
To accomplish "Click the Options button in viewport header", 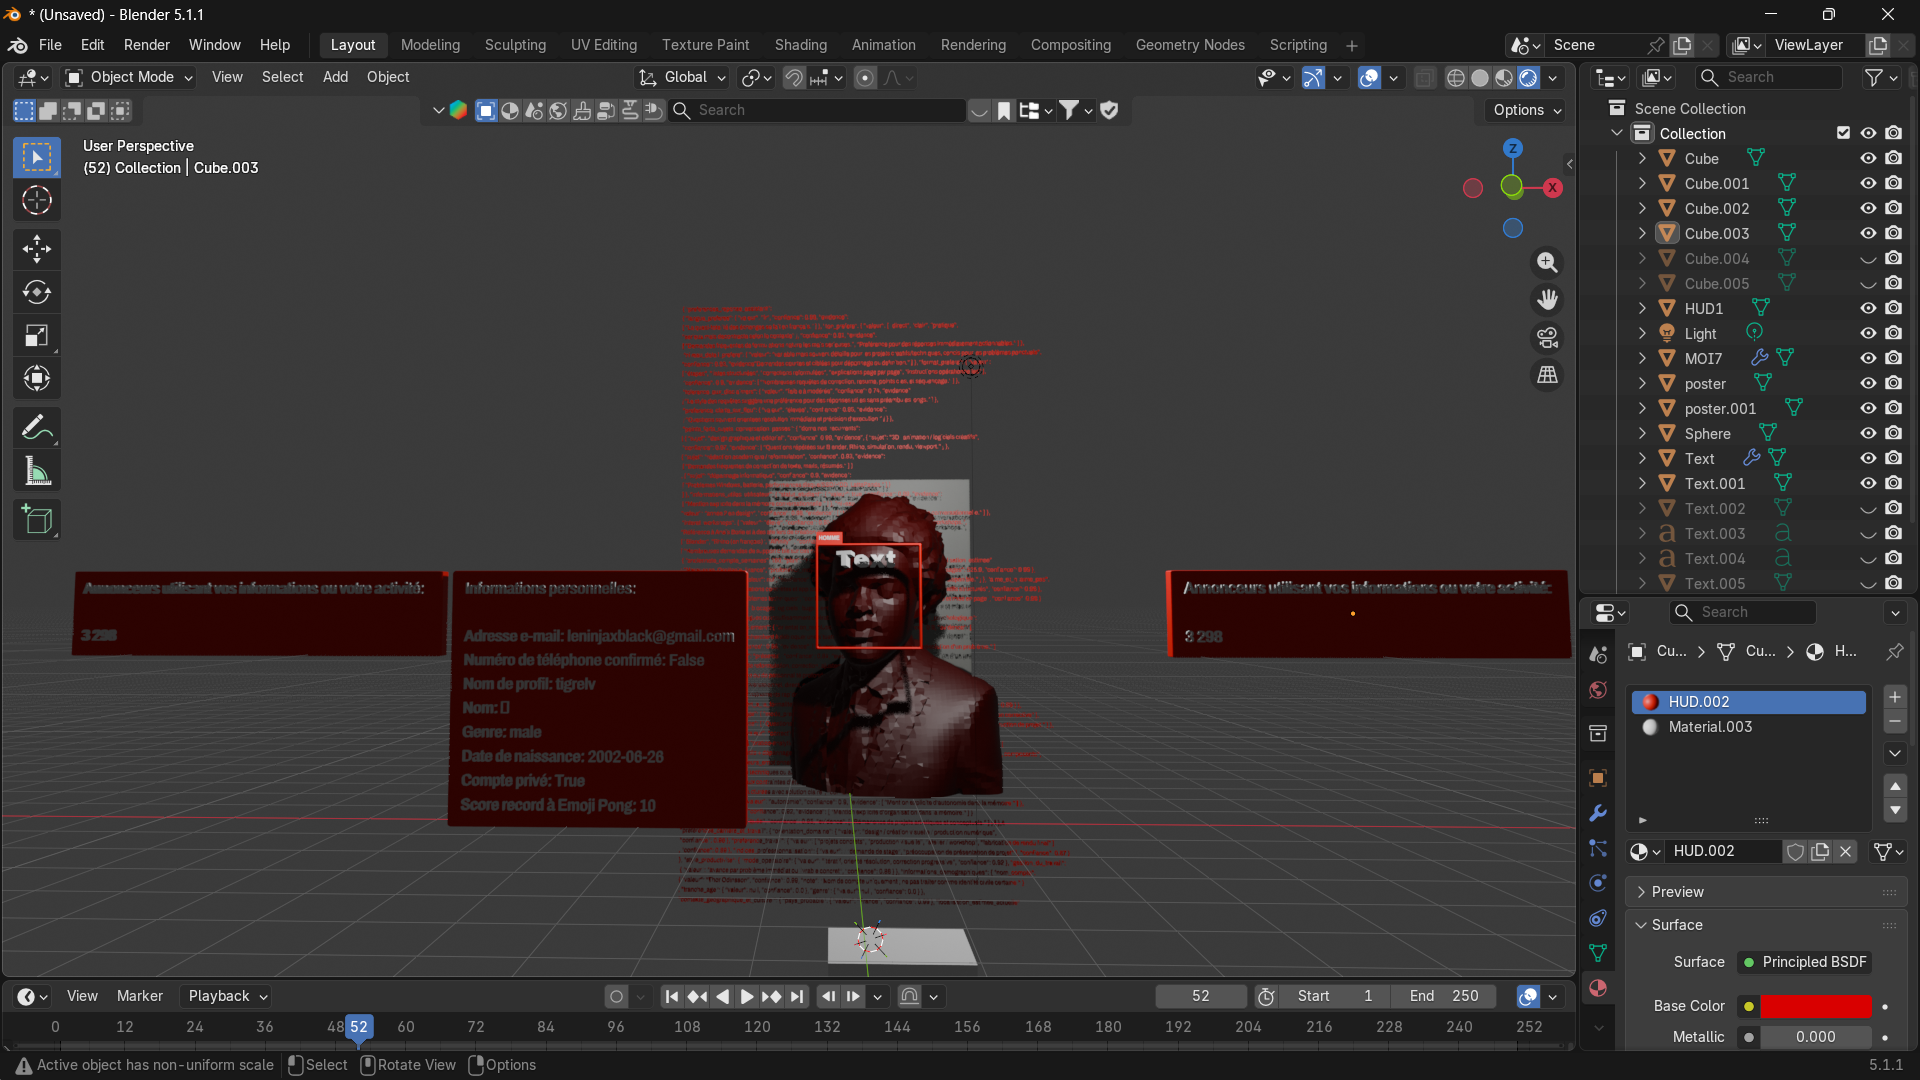I will (1527, 110).
